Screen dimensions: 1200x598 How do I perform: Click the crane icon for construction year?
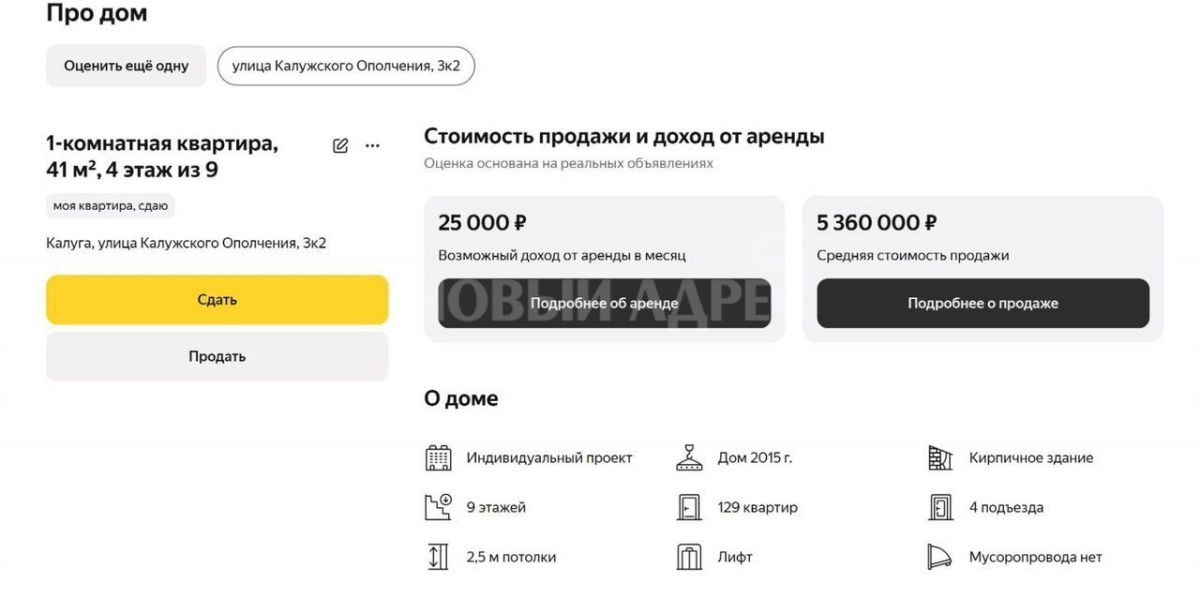coord(689,457)
